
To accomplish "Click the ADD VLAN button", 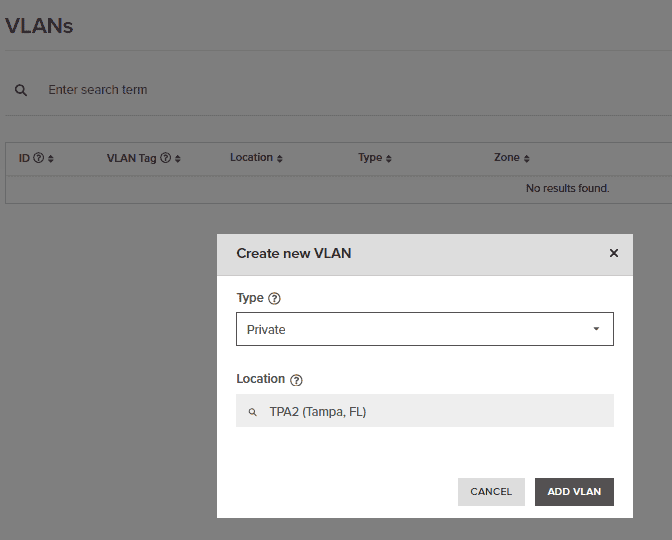I will pyautogui.click(x=574, y=492).
